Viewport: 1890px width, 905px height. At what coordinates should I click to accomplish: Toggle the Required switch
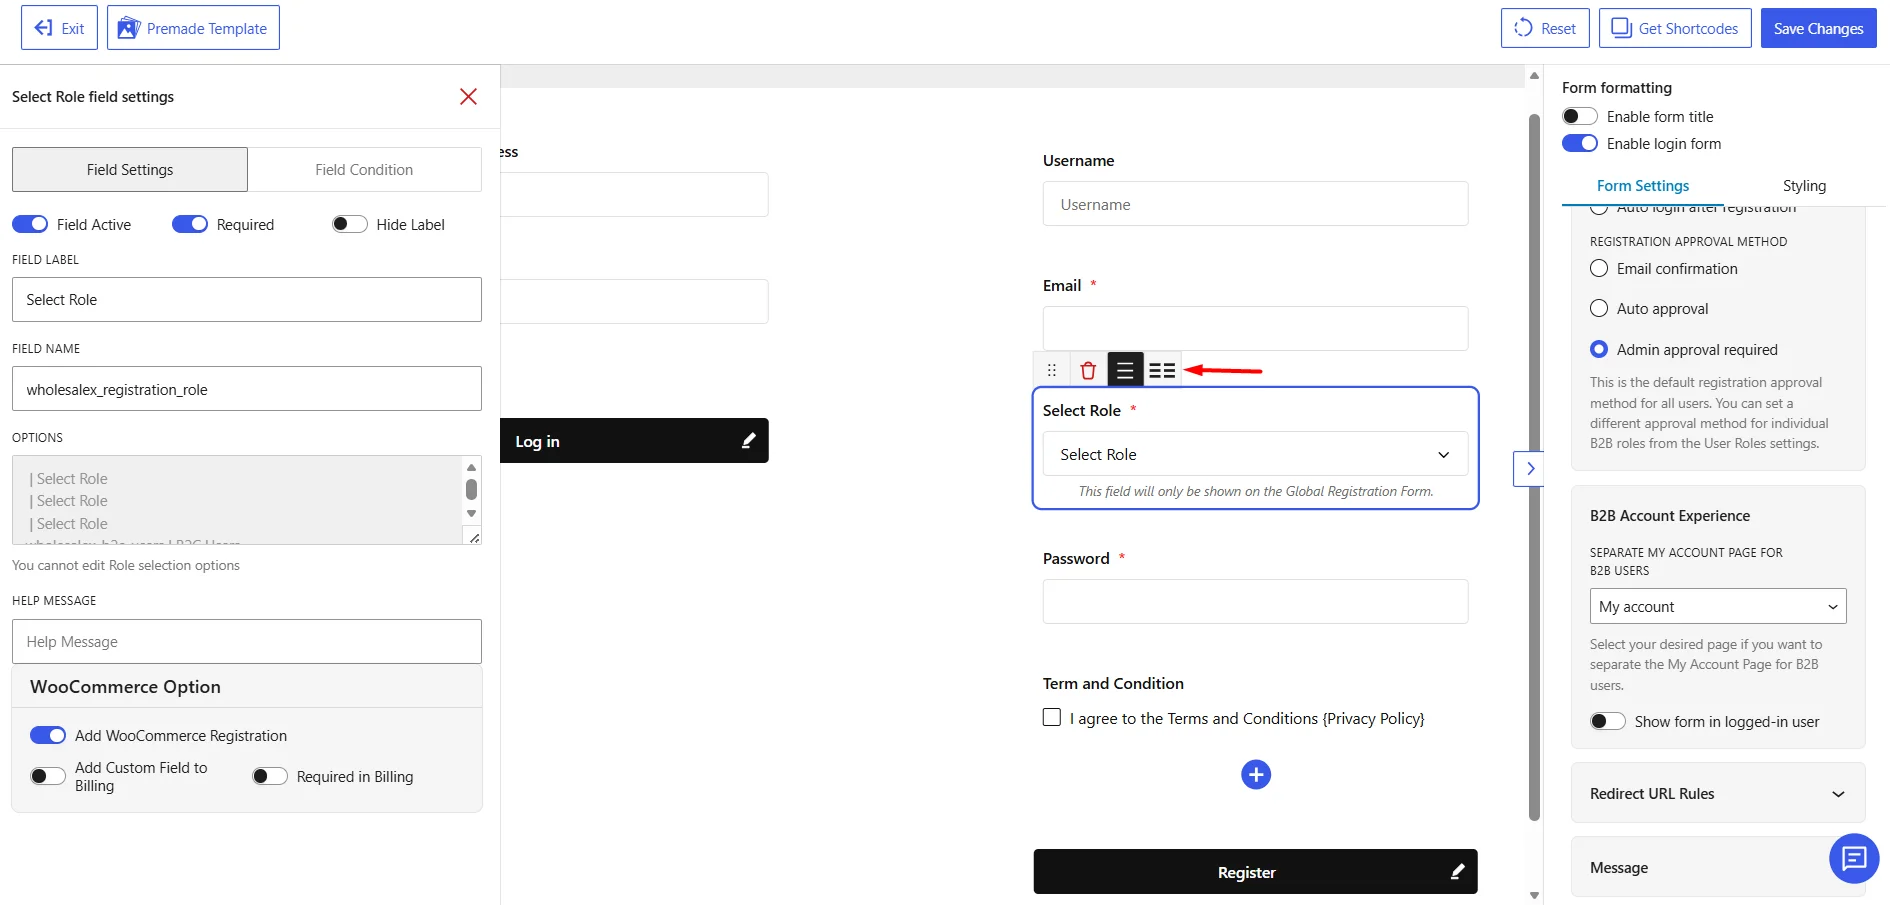[x=190, y=224]
